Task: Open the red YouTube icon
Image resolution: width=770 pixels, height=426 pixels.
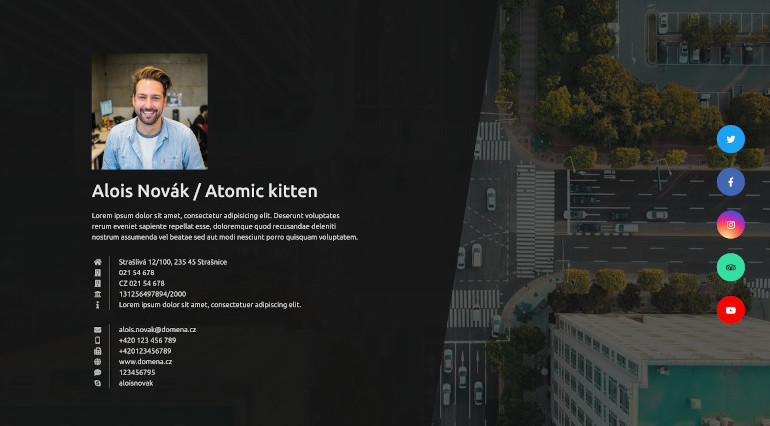Action: pos(731,311)
